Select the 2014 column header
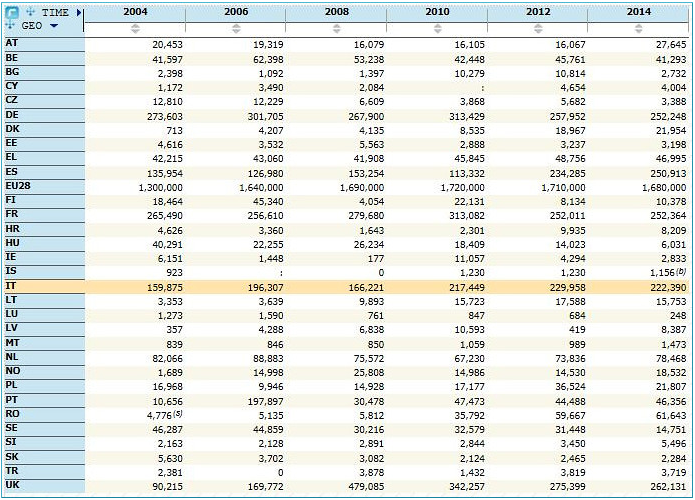695x500 pixels. click(x=638, y=11)
